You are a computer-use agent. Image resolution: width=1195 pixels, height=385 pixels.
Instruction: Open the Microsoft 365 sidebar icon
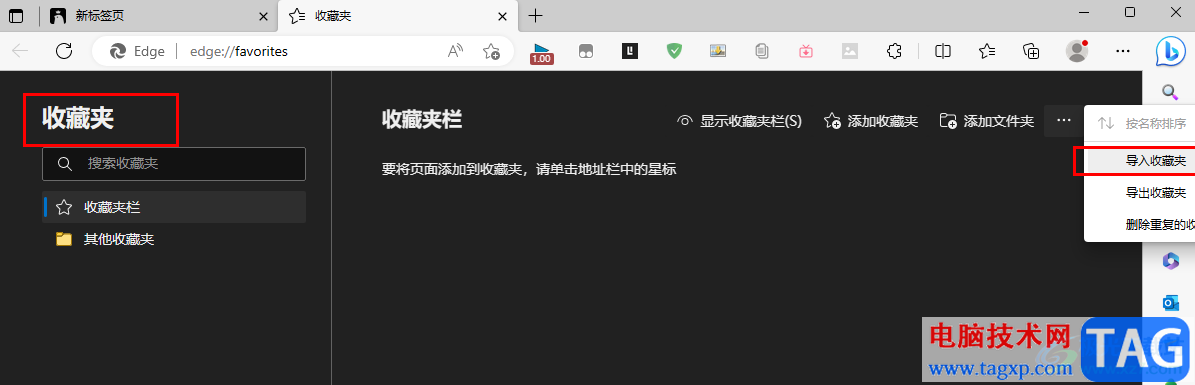(1170, 261)
